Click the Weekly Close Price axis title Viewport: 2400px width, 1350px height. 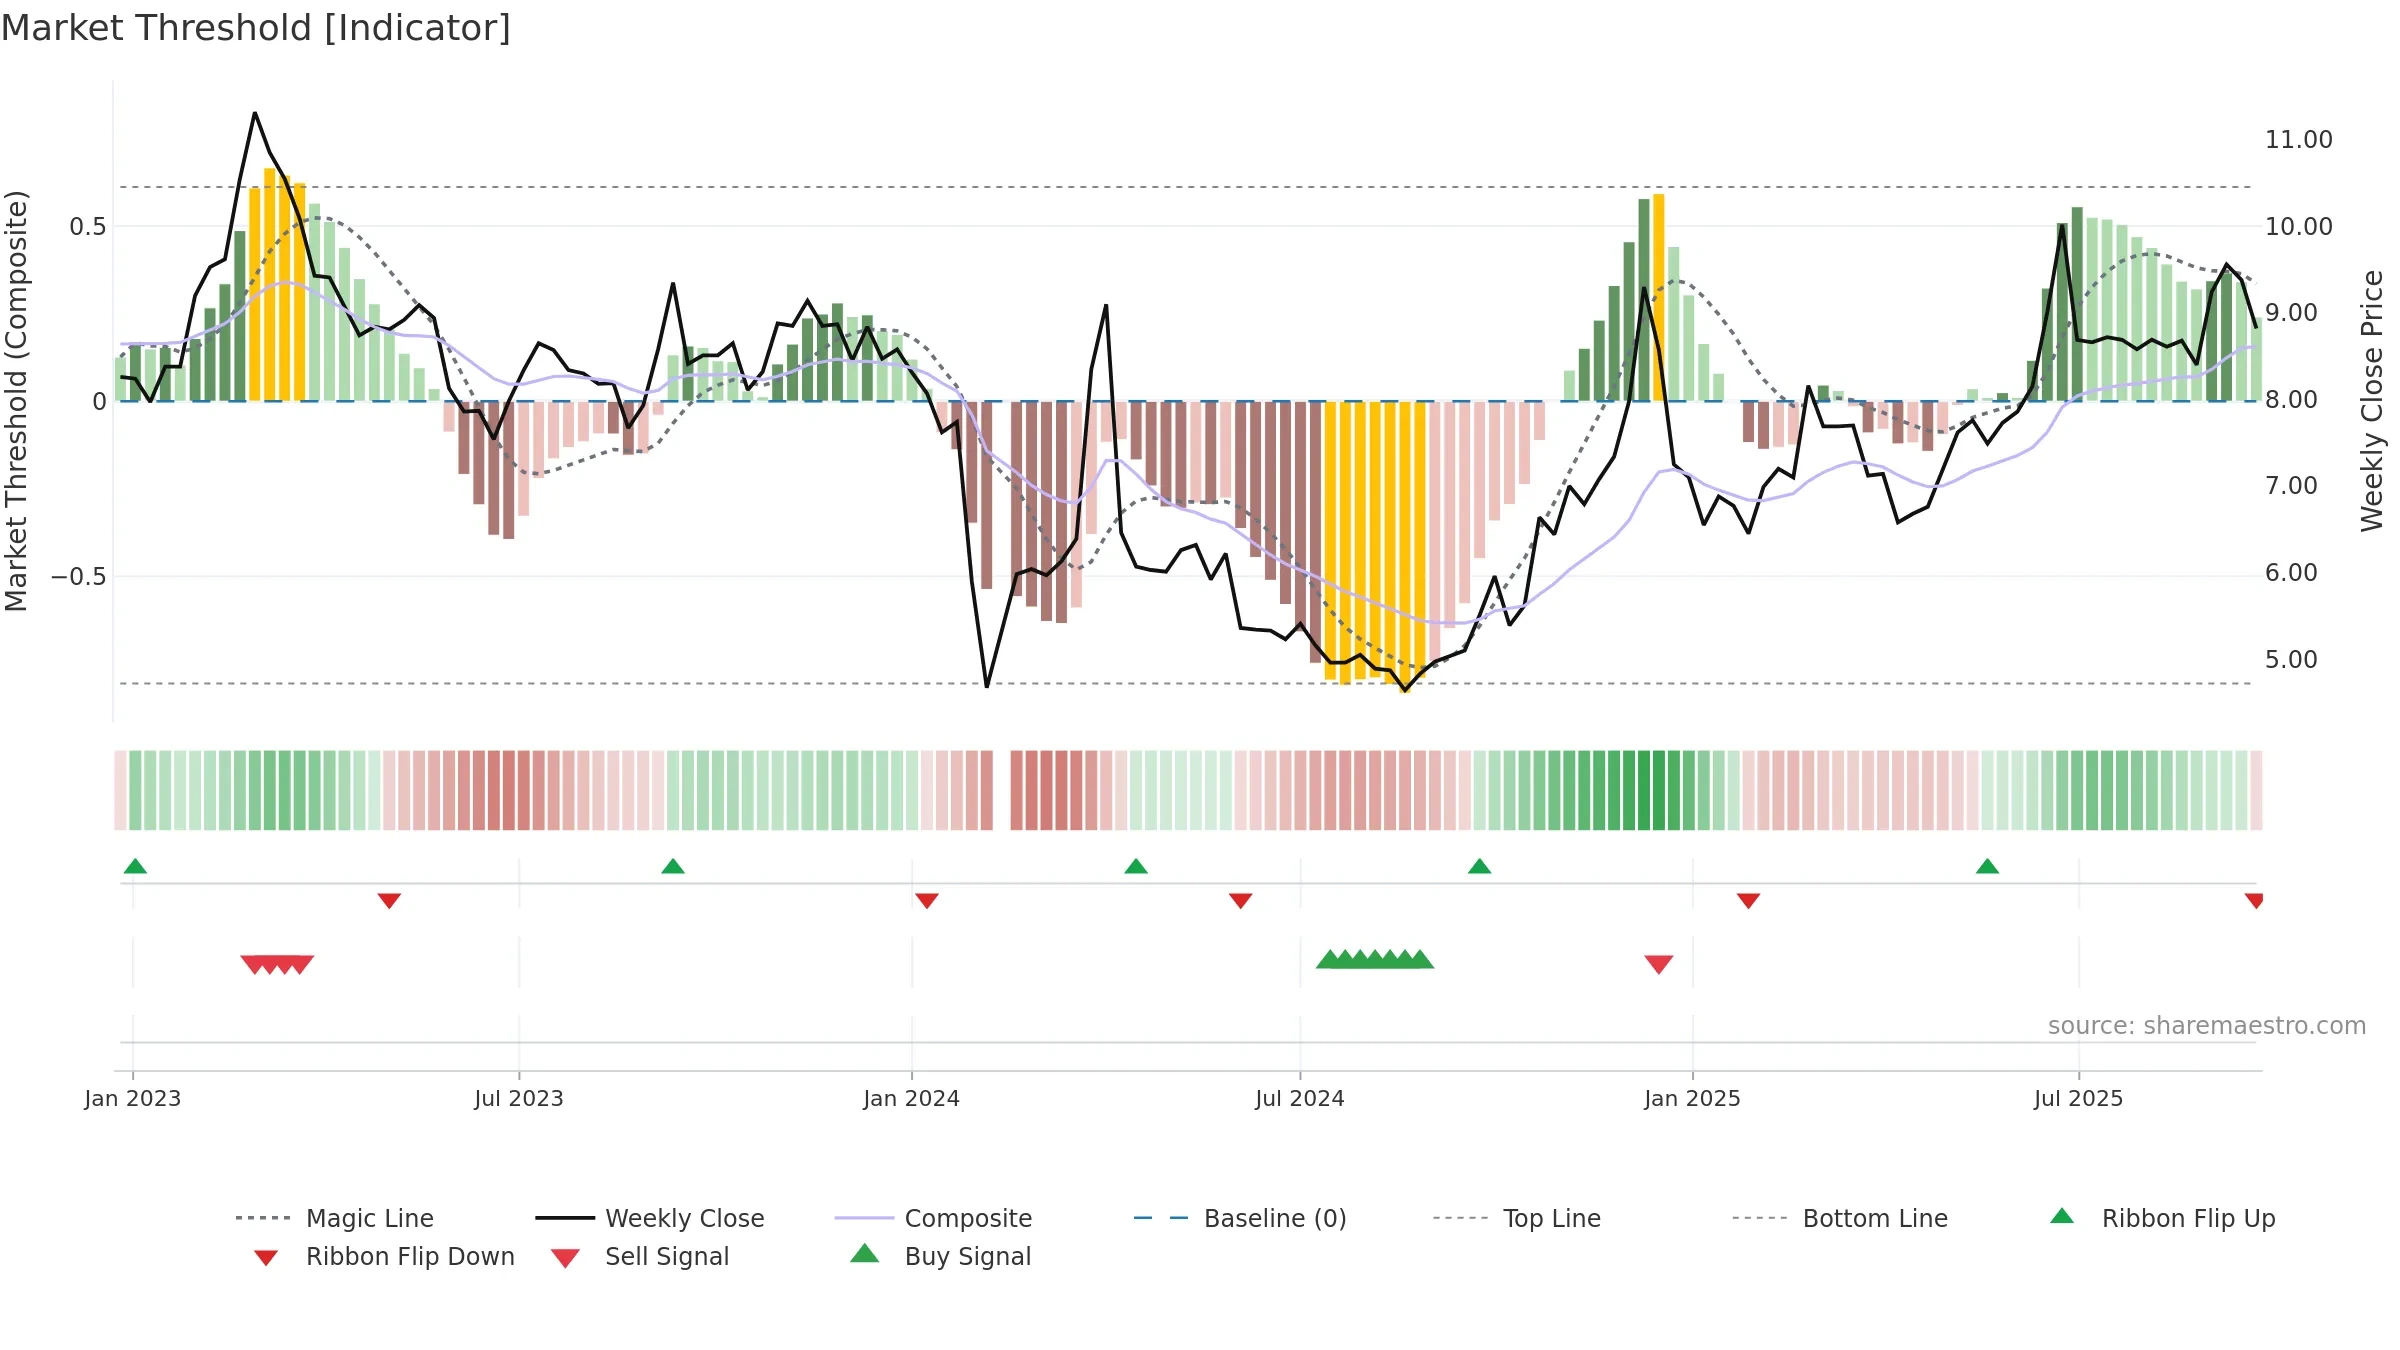tap(2372, 401)
